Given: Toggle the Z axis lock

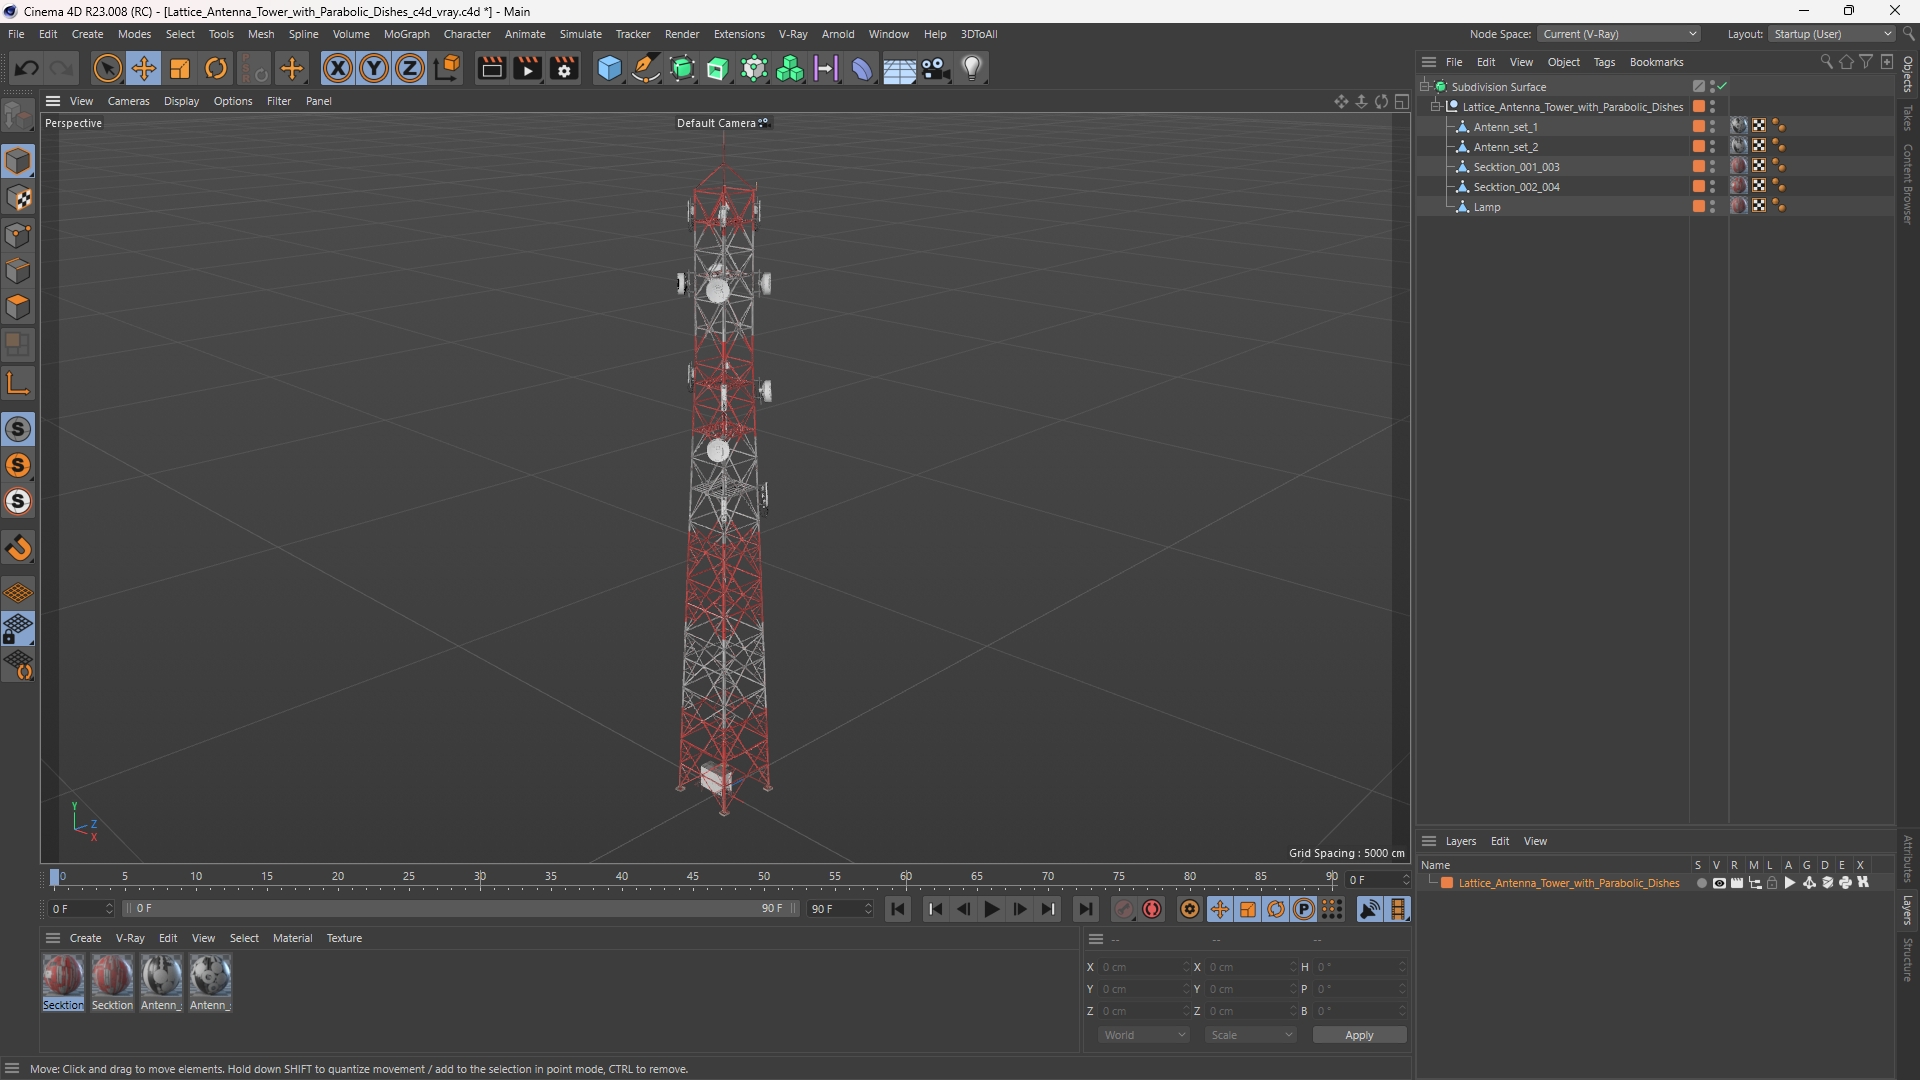Looking at the screenshot, I should click(x=410, y=68).
